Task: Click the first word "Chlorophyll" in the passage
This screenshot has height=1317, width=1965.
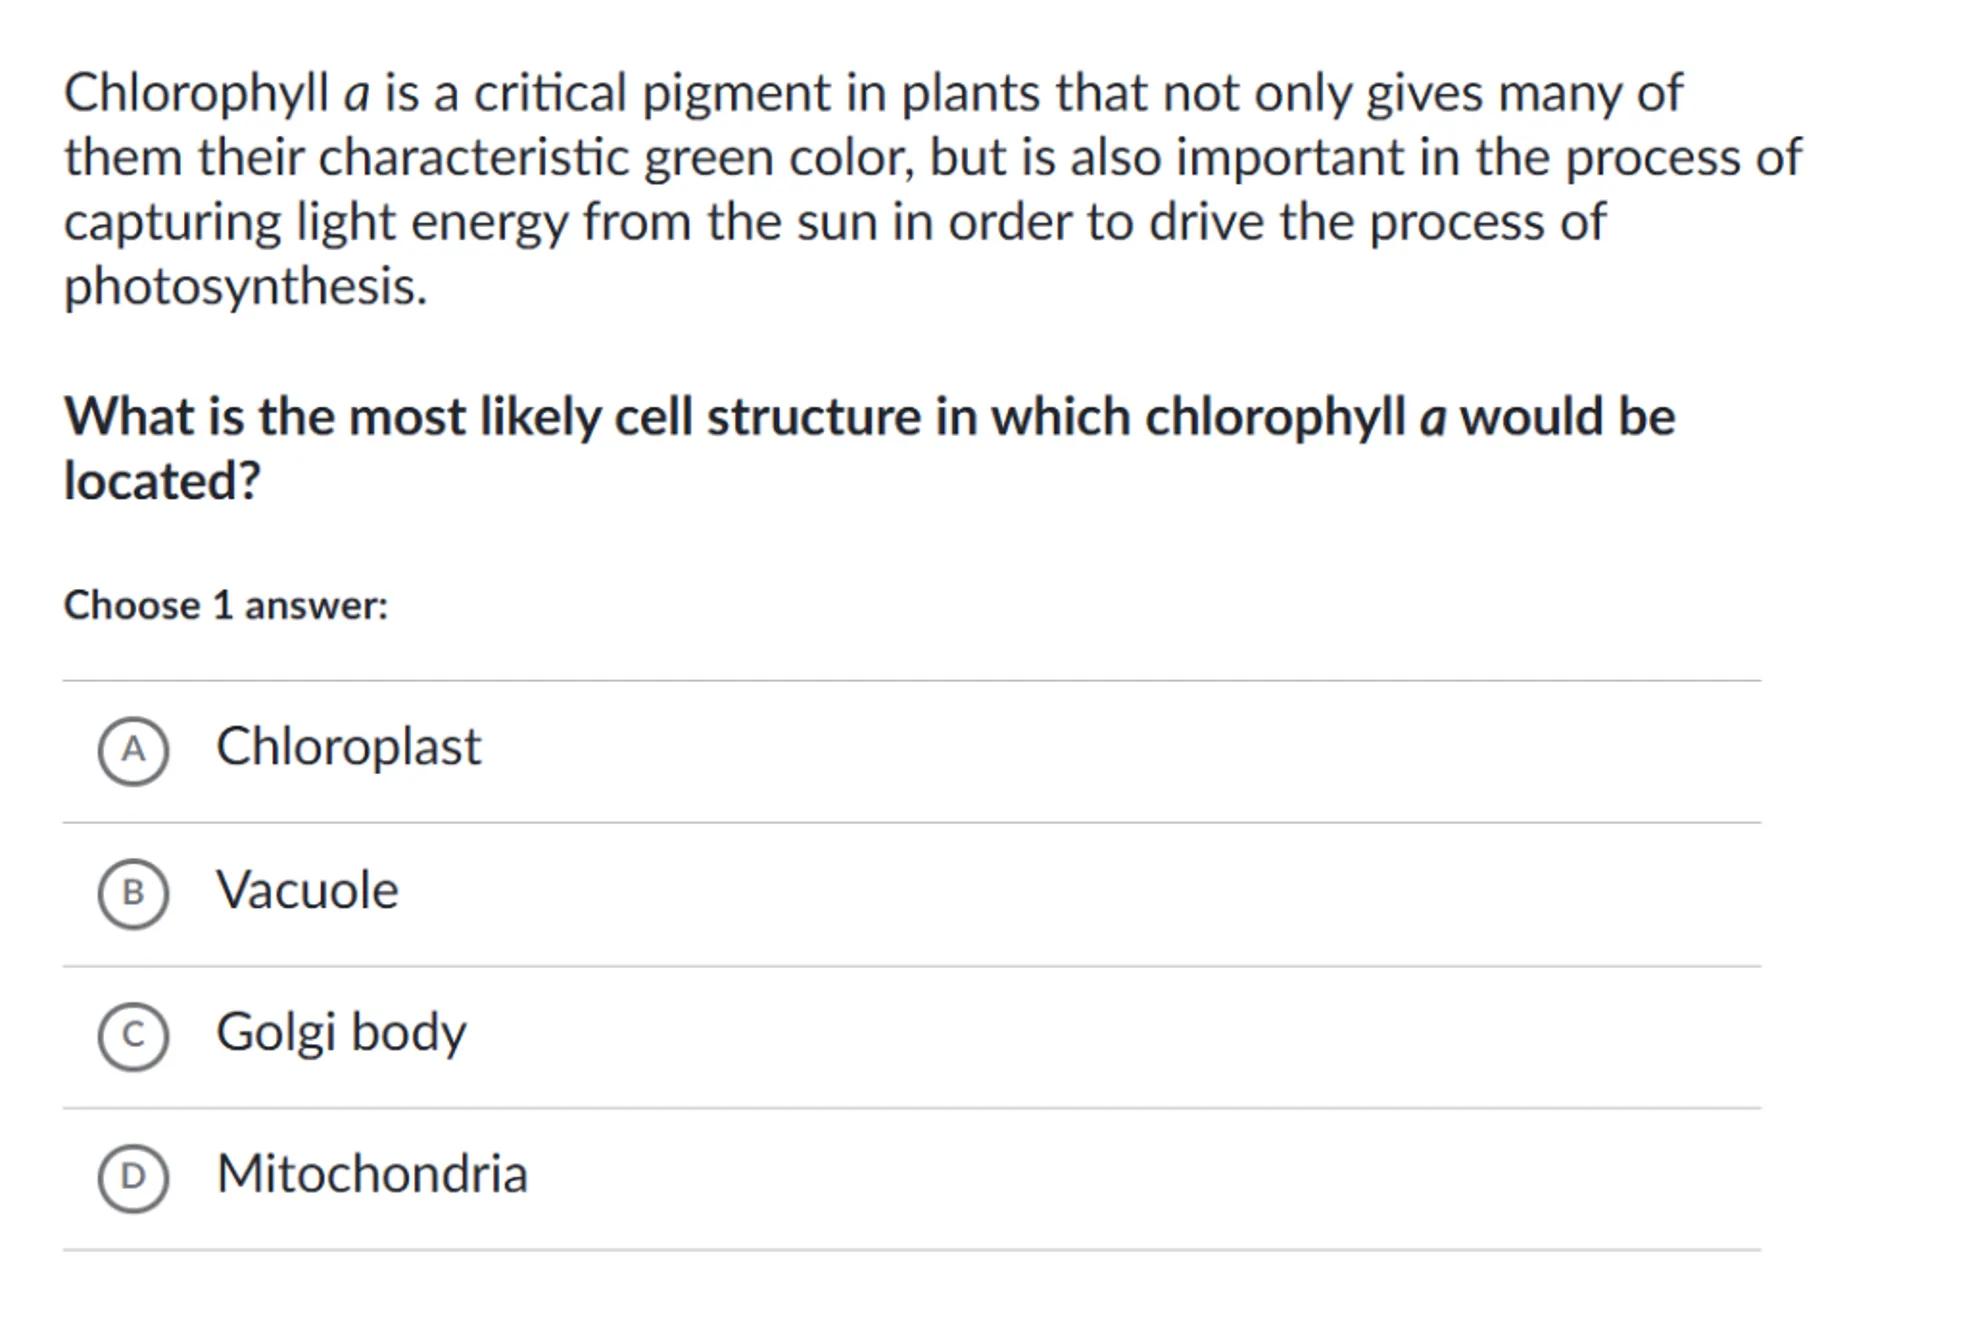Action: [196, 93]
